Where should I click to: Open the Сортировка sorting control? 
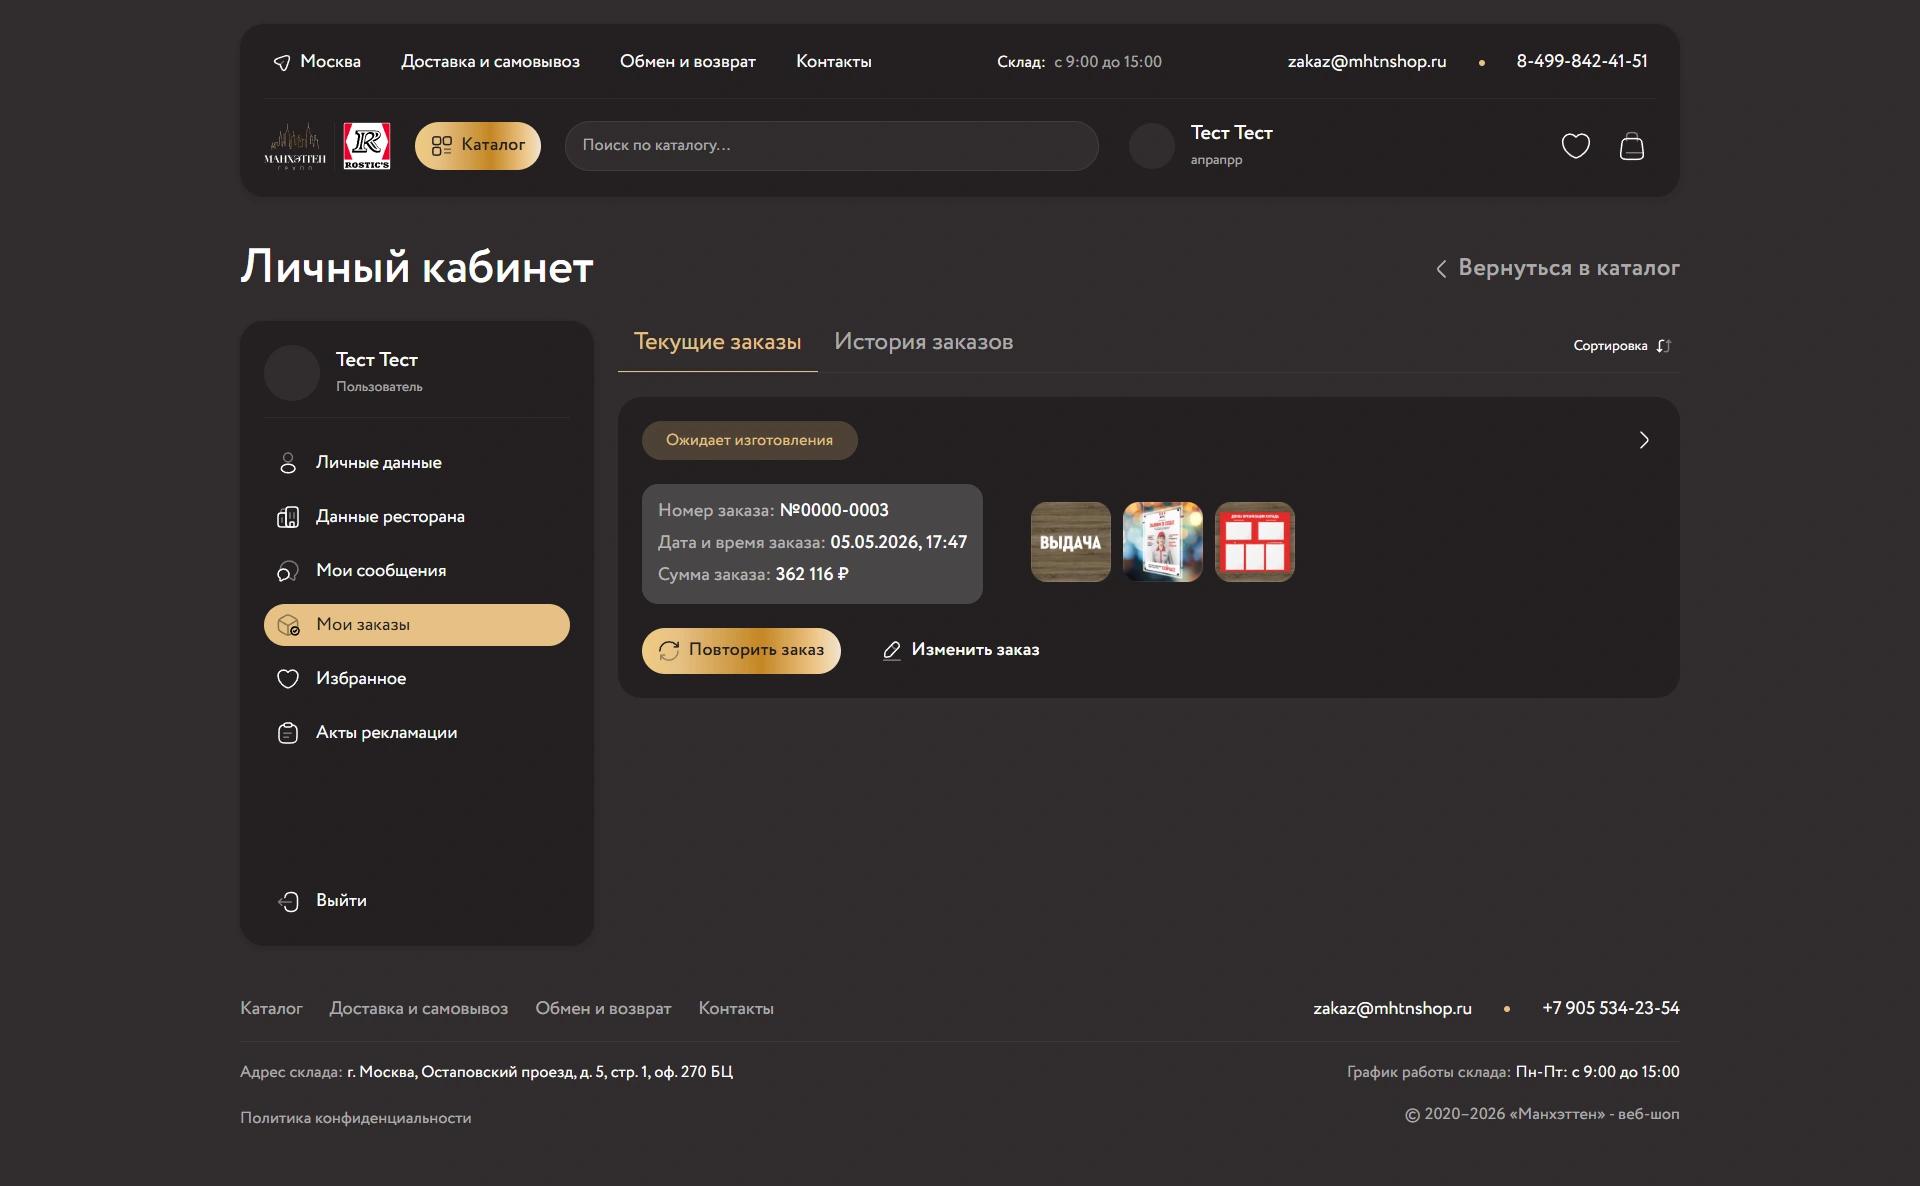point(1622,346)
